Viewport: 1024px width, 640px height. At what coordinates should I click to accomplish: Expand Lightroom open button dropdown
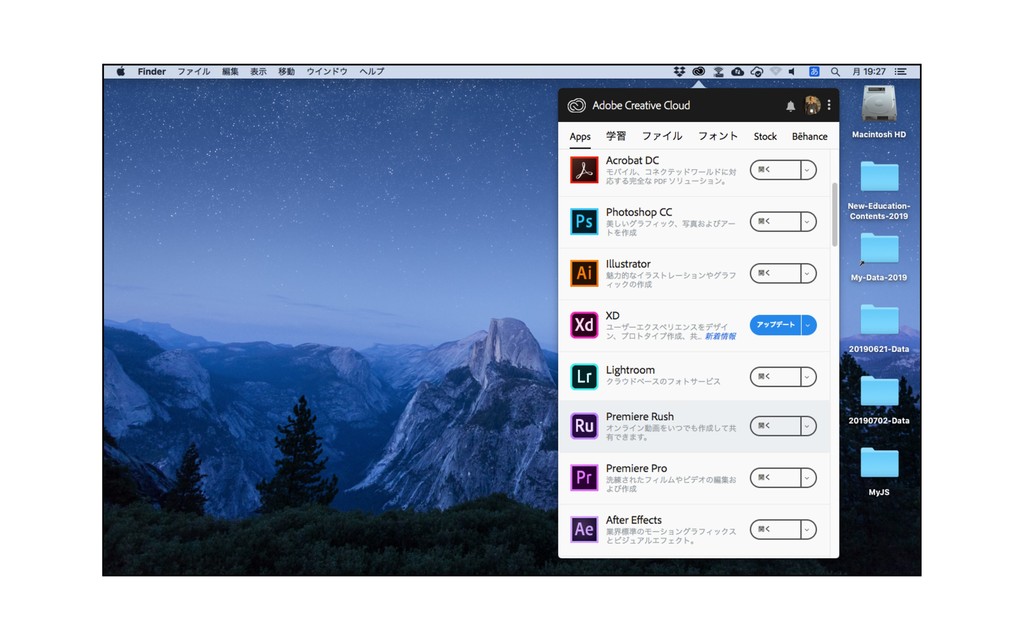(x=808, y=377)
